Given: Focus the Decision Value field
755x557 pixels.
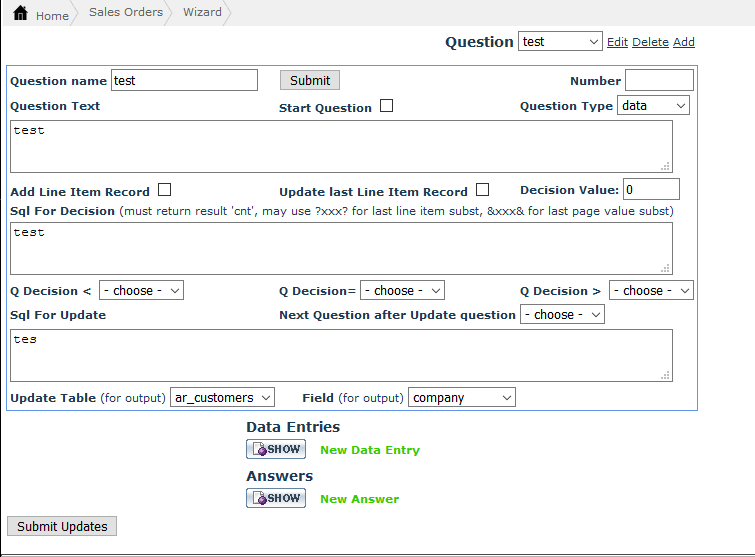Looking at the screenshot, I should pos(651,189).
